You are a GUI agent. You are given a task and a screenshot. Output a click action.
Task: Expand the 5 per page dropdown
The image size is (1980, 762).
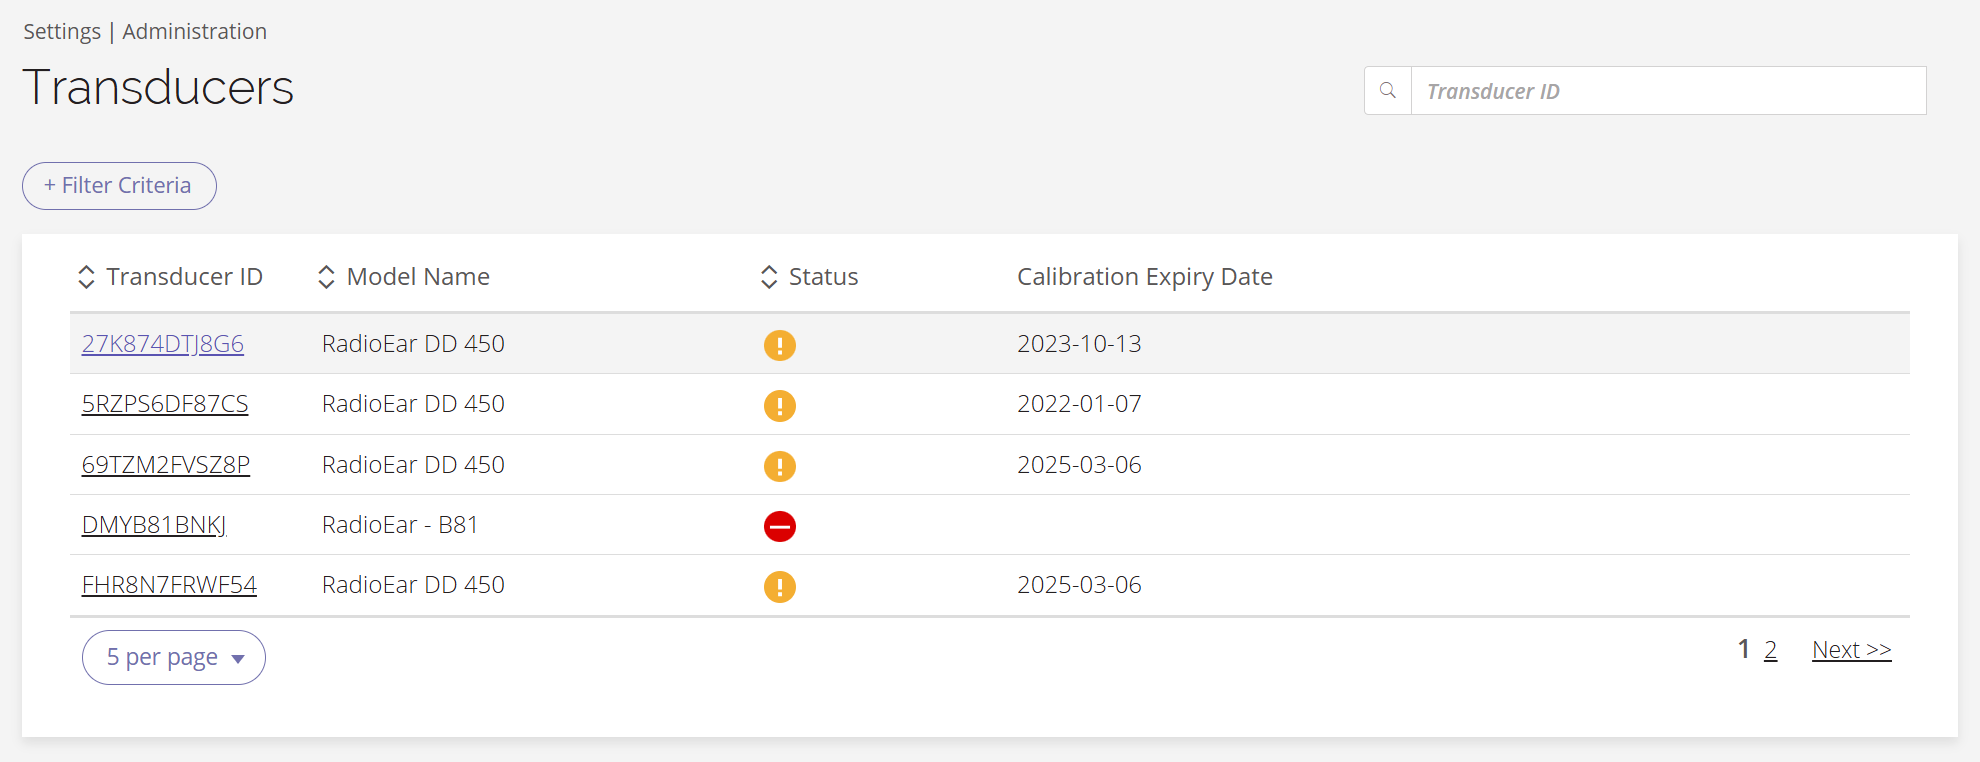pos(174,657)
